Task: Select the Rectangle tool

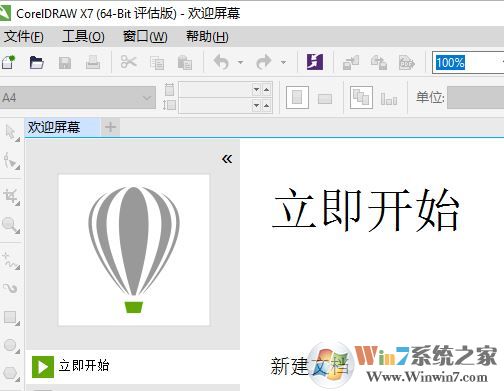Action: tap(11, 318)
